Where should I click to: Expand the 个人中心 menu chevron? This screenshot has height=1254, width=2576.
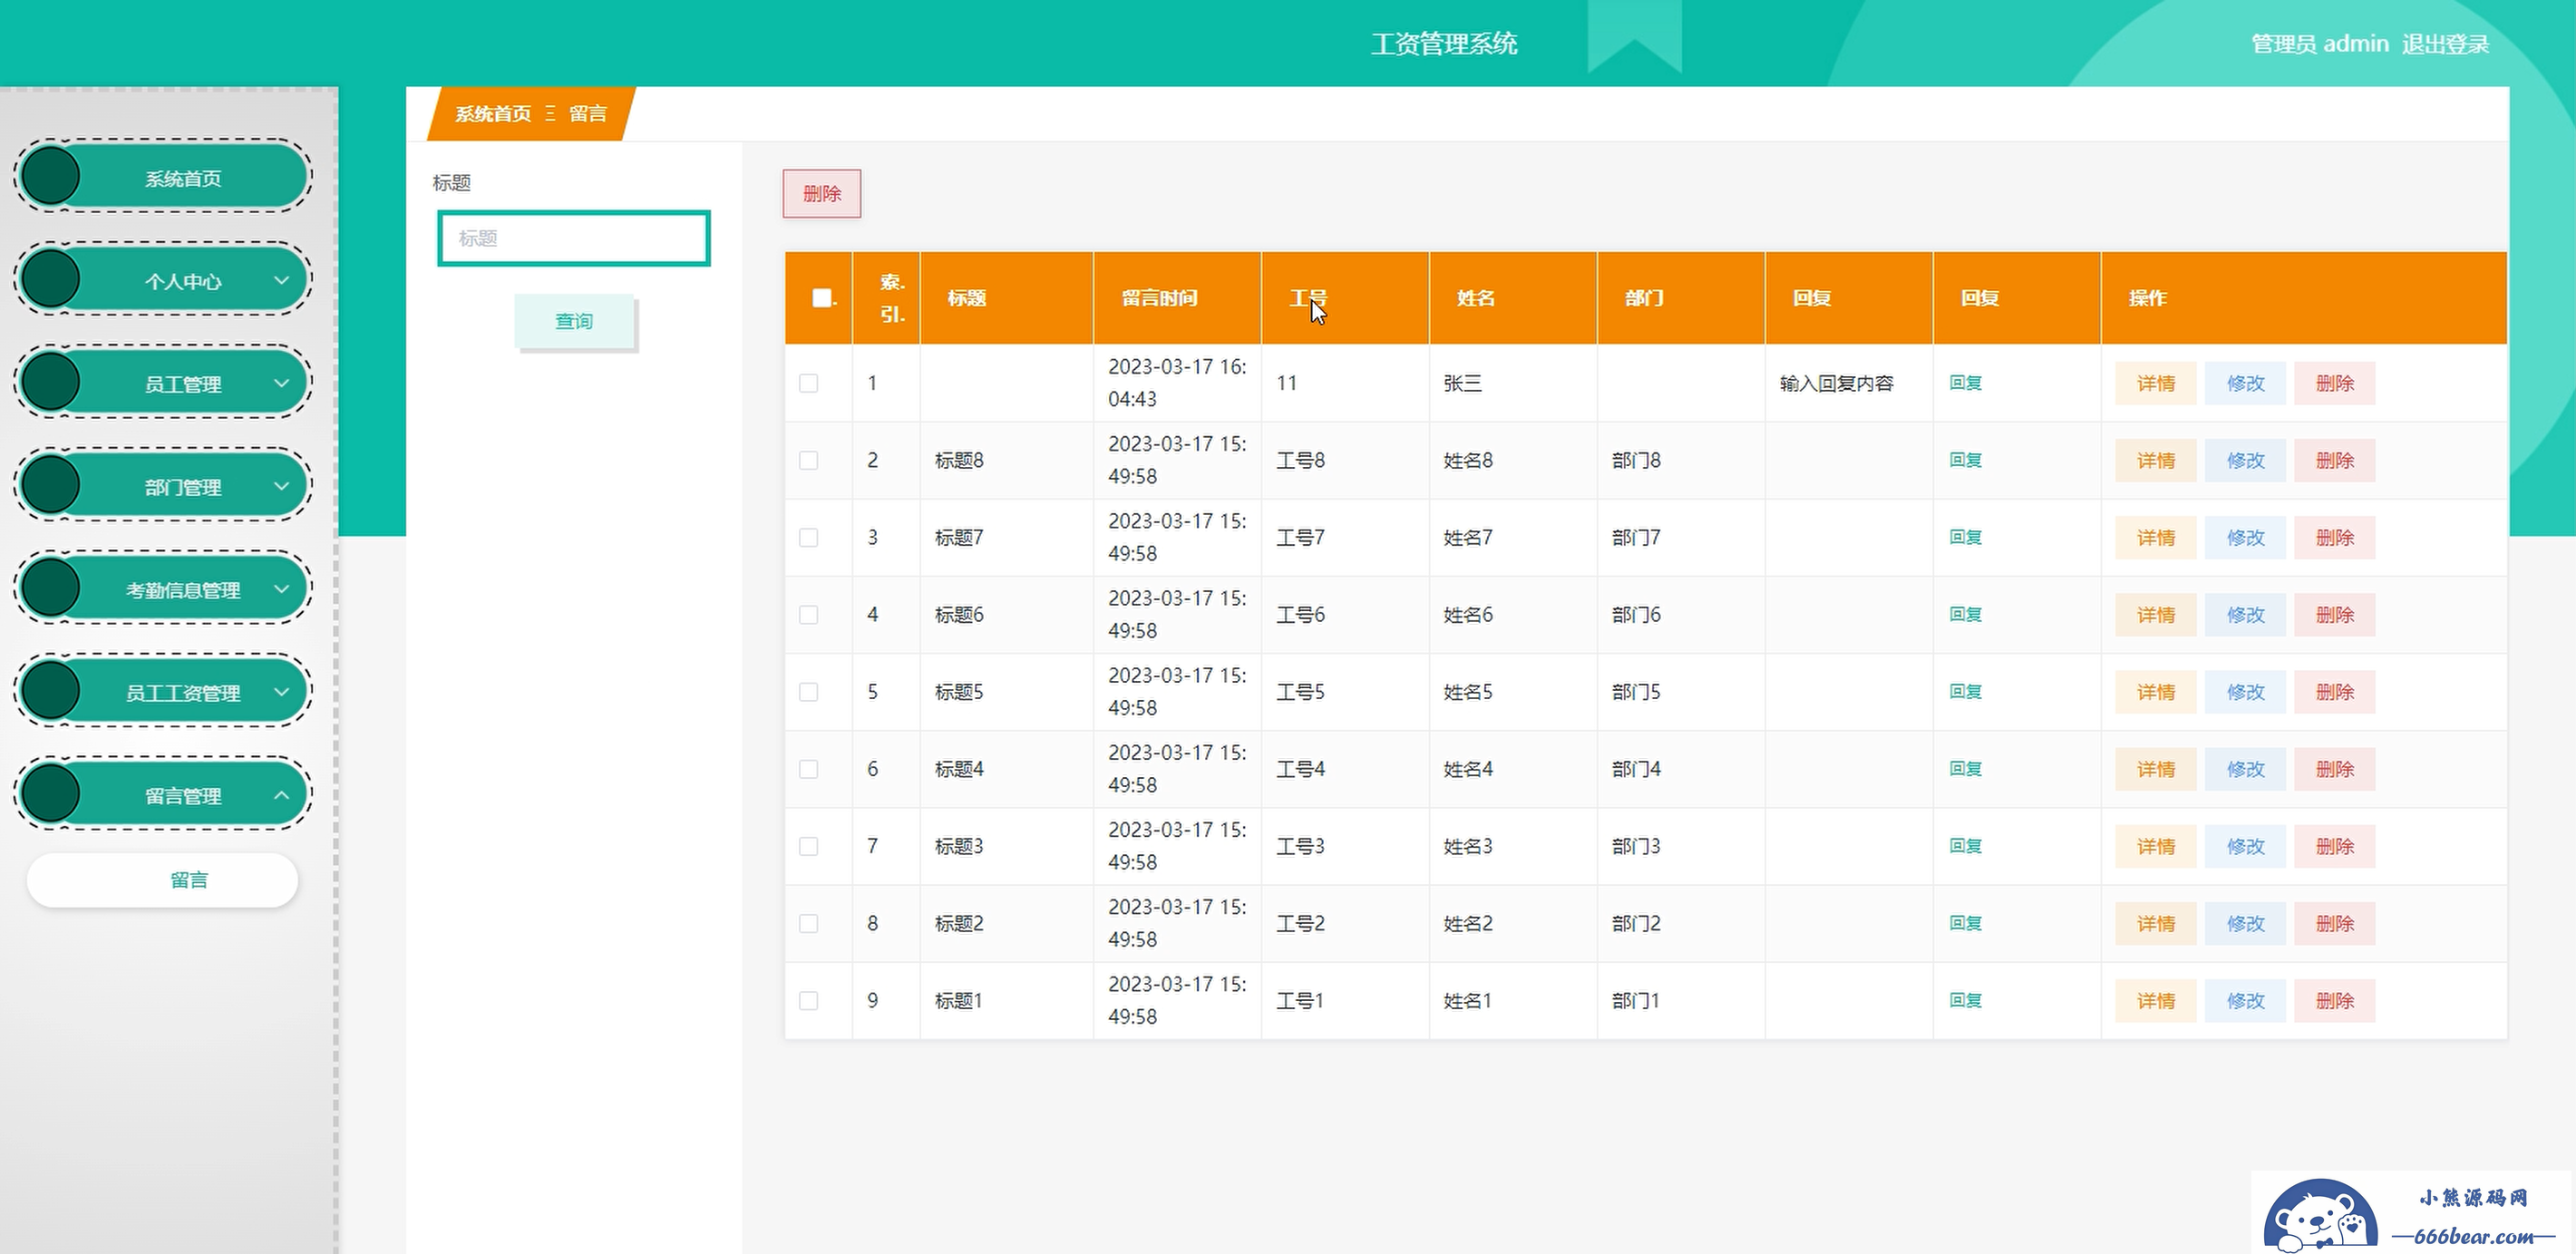point(282,280)
